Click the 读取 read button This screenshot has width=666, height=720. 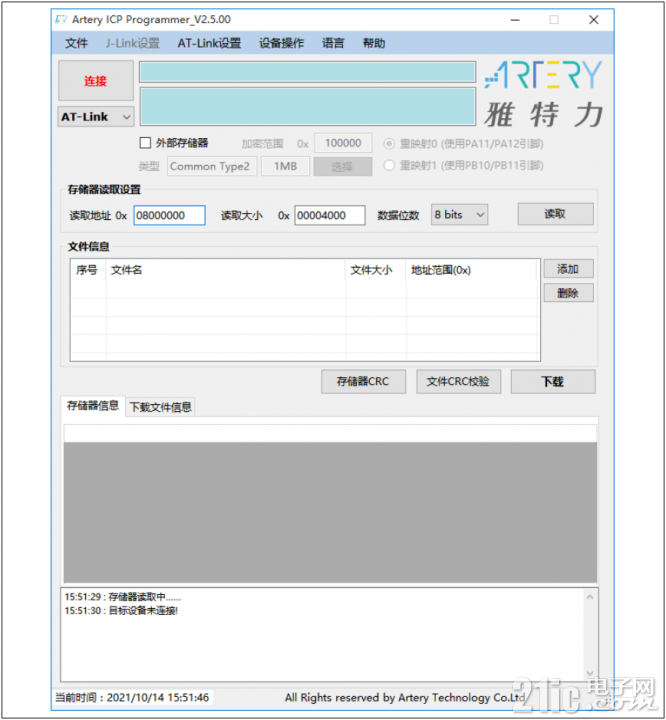click(x=555, y=214)
